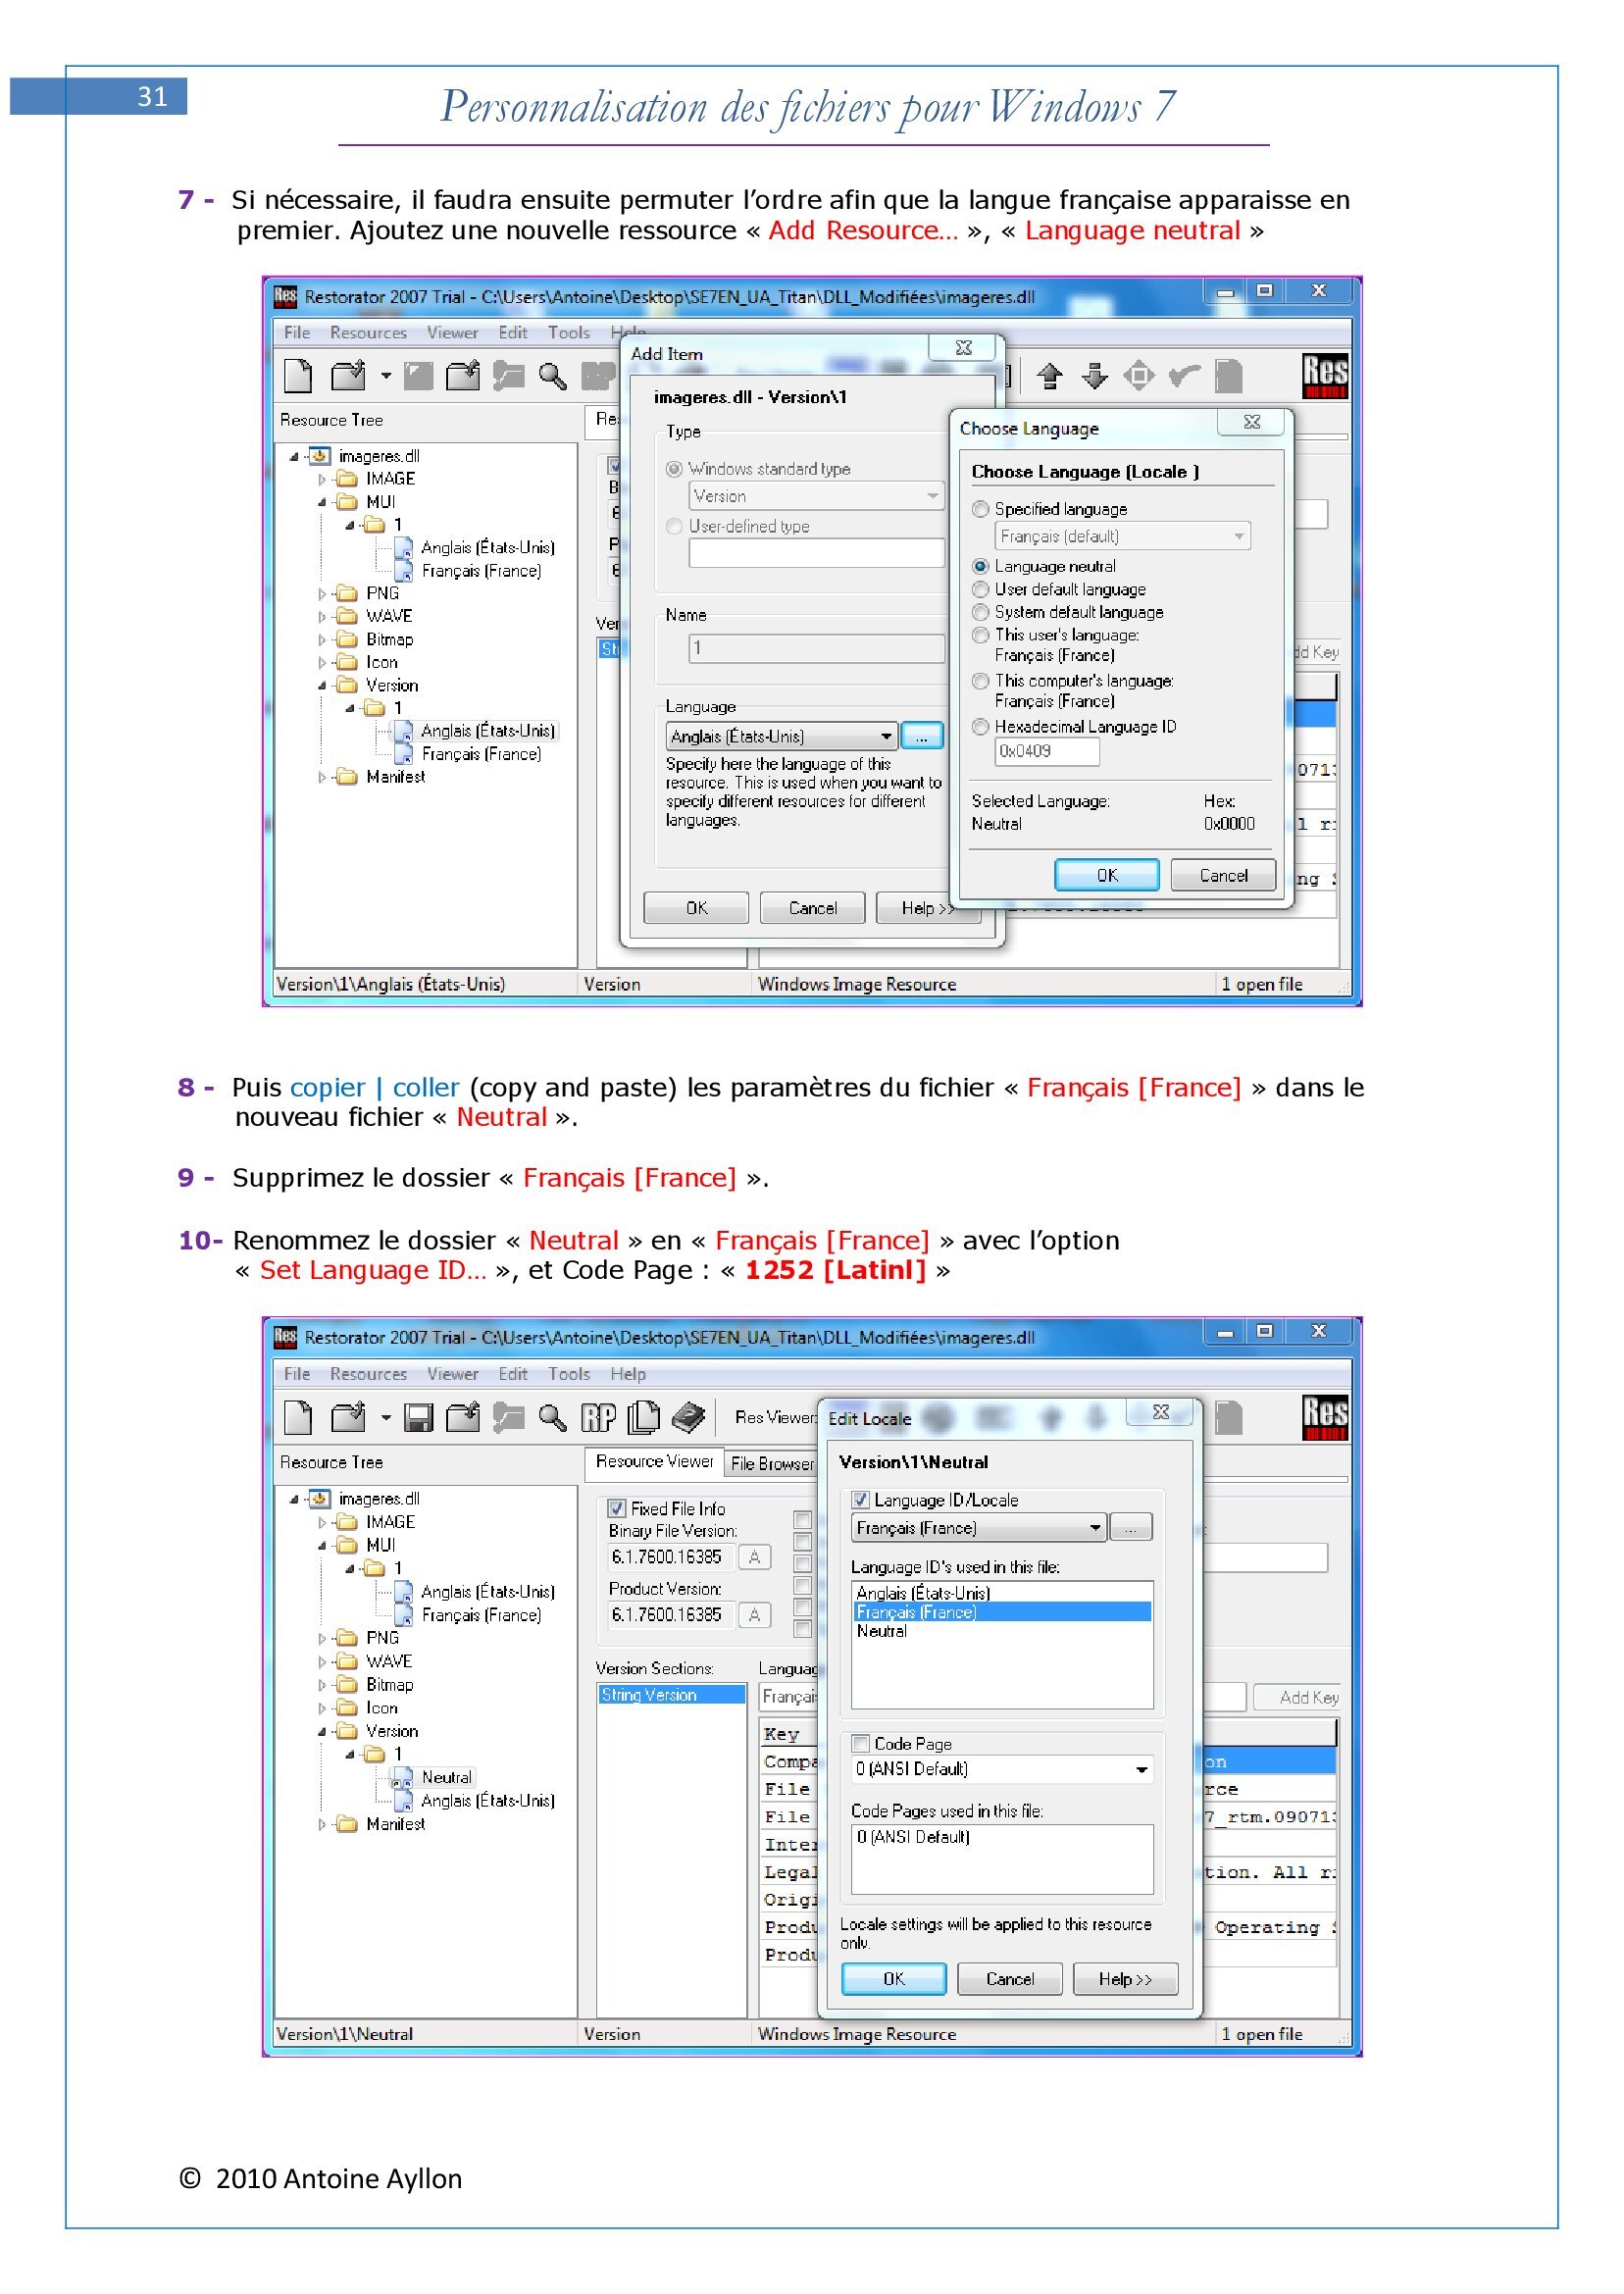Click WAVE folder icon in Choose Language screenshot tree
This screenshot has width=1624, height=2294.
(x=347, y=616)
